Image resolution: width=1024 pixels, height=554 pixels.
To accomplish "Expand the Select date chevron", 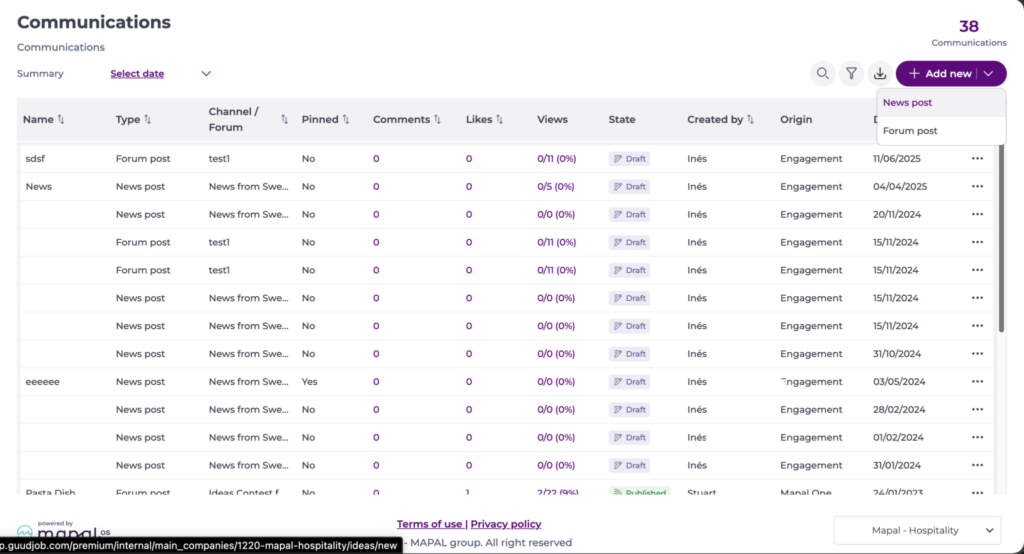I will coord(206,74).
